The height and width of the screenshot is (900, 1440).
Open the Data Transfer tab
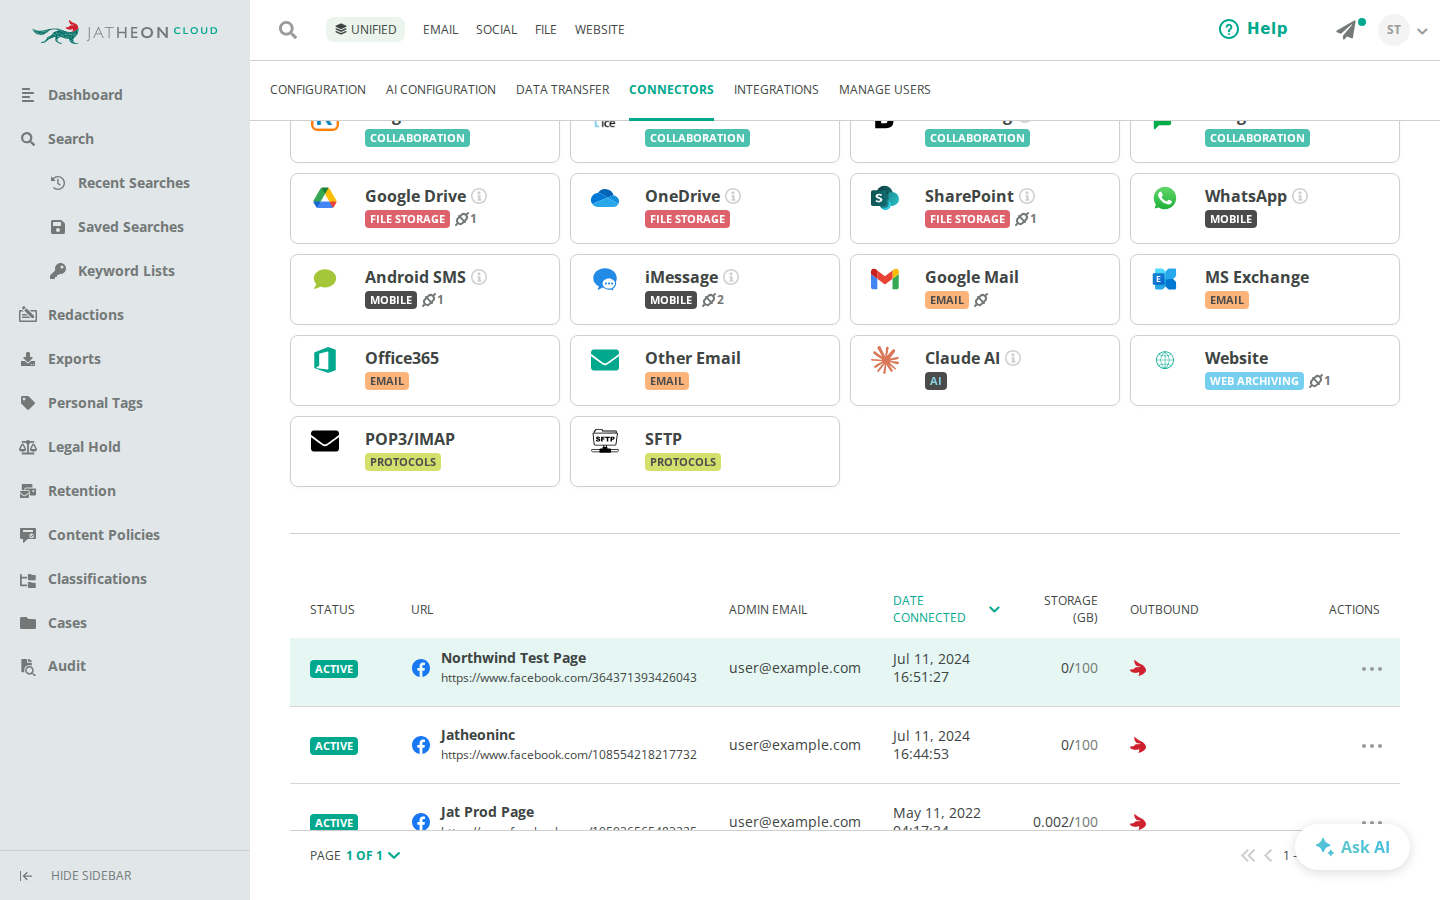(562, 90)
